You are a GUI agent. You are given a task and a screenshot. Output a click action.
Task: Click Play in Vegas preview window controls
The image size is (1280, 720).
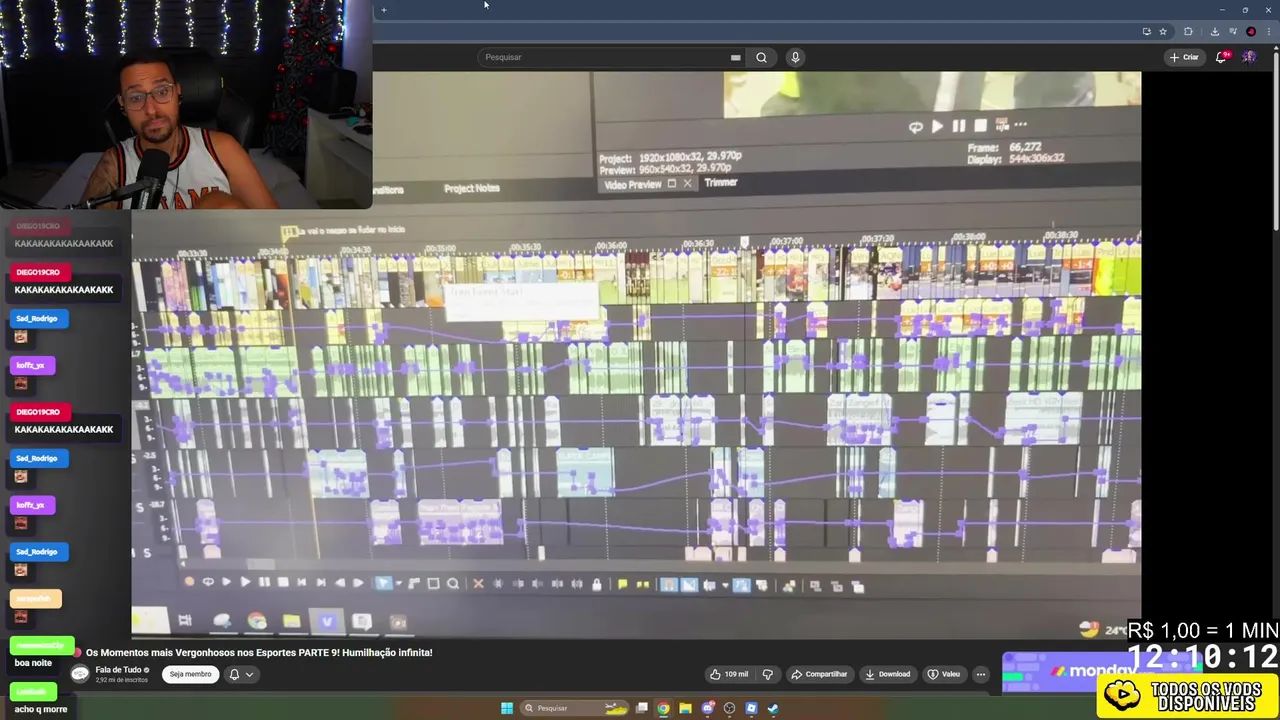point(937,126)
